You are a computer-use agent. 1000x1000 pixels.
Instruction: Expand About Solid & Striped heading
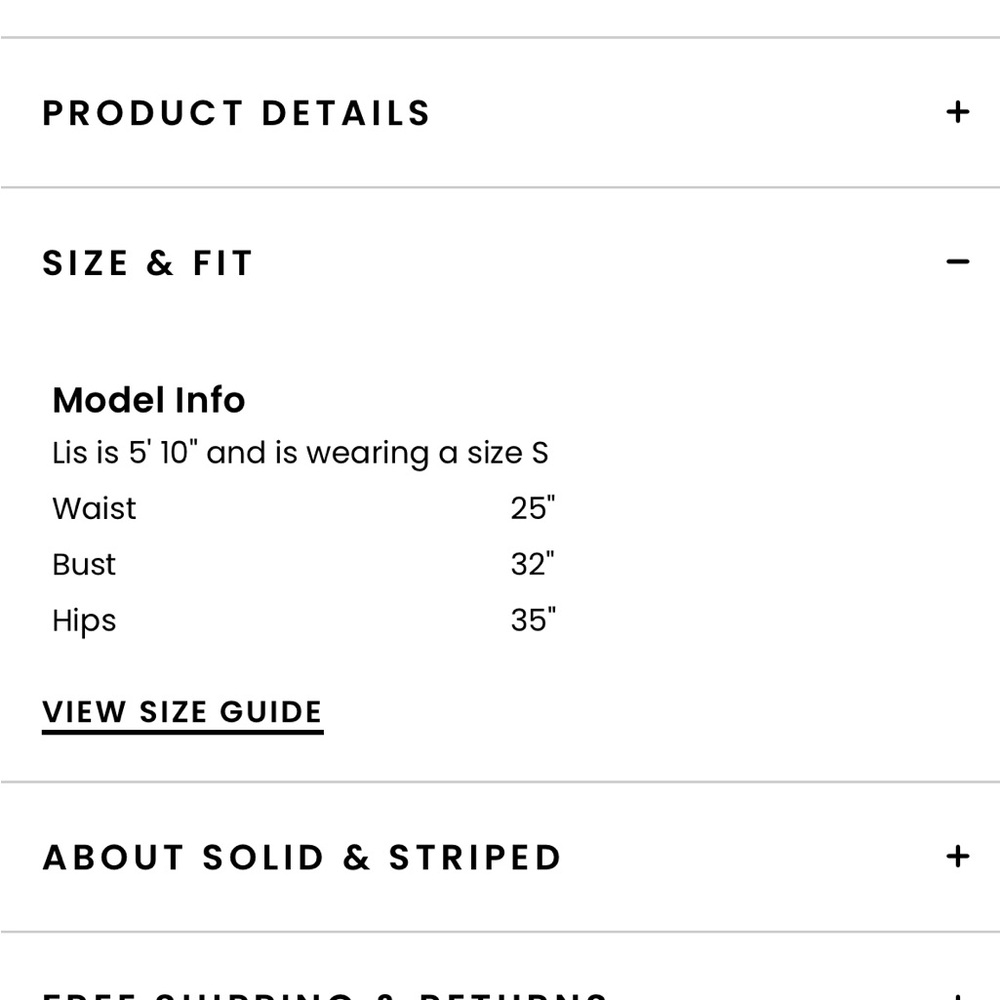(x=301, y=857)
